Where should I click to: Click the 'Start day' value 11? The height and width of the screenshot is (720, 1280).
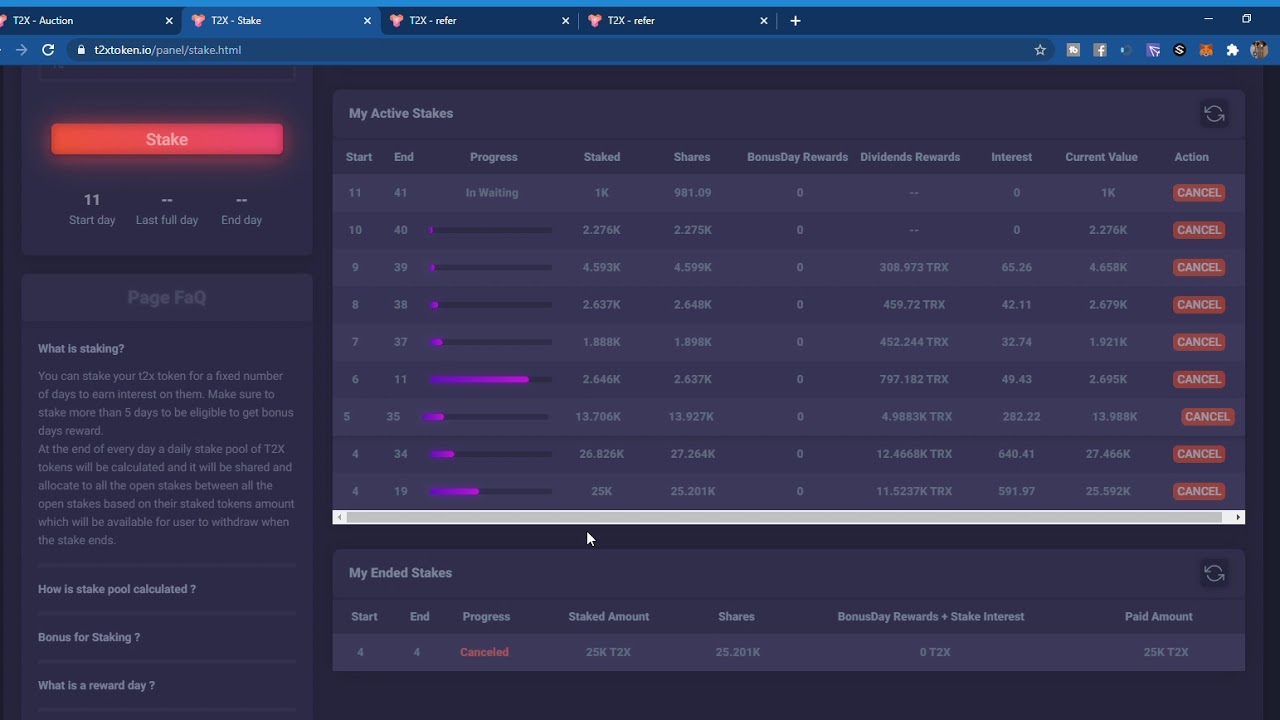tap(92, 200)
